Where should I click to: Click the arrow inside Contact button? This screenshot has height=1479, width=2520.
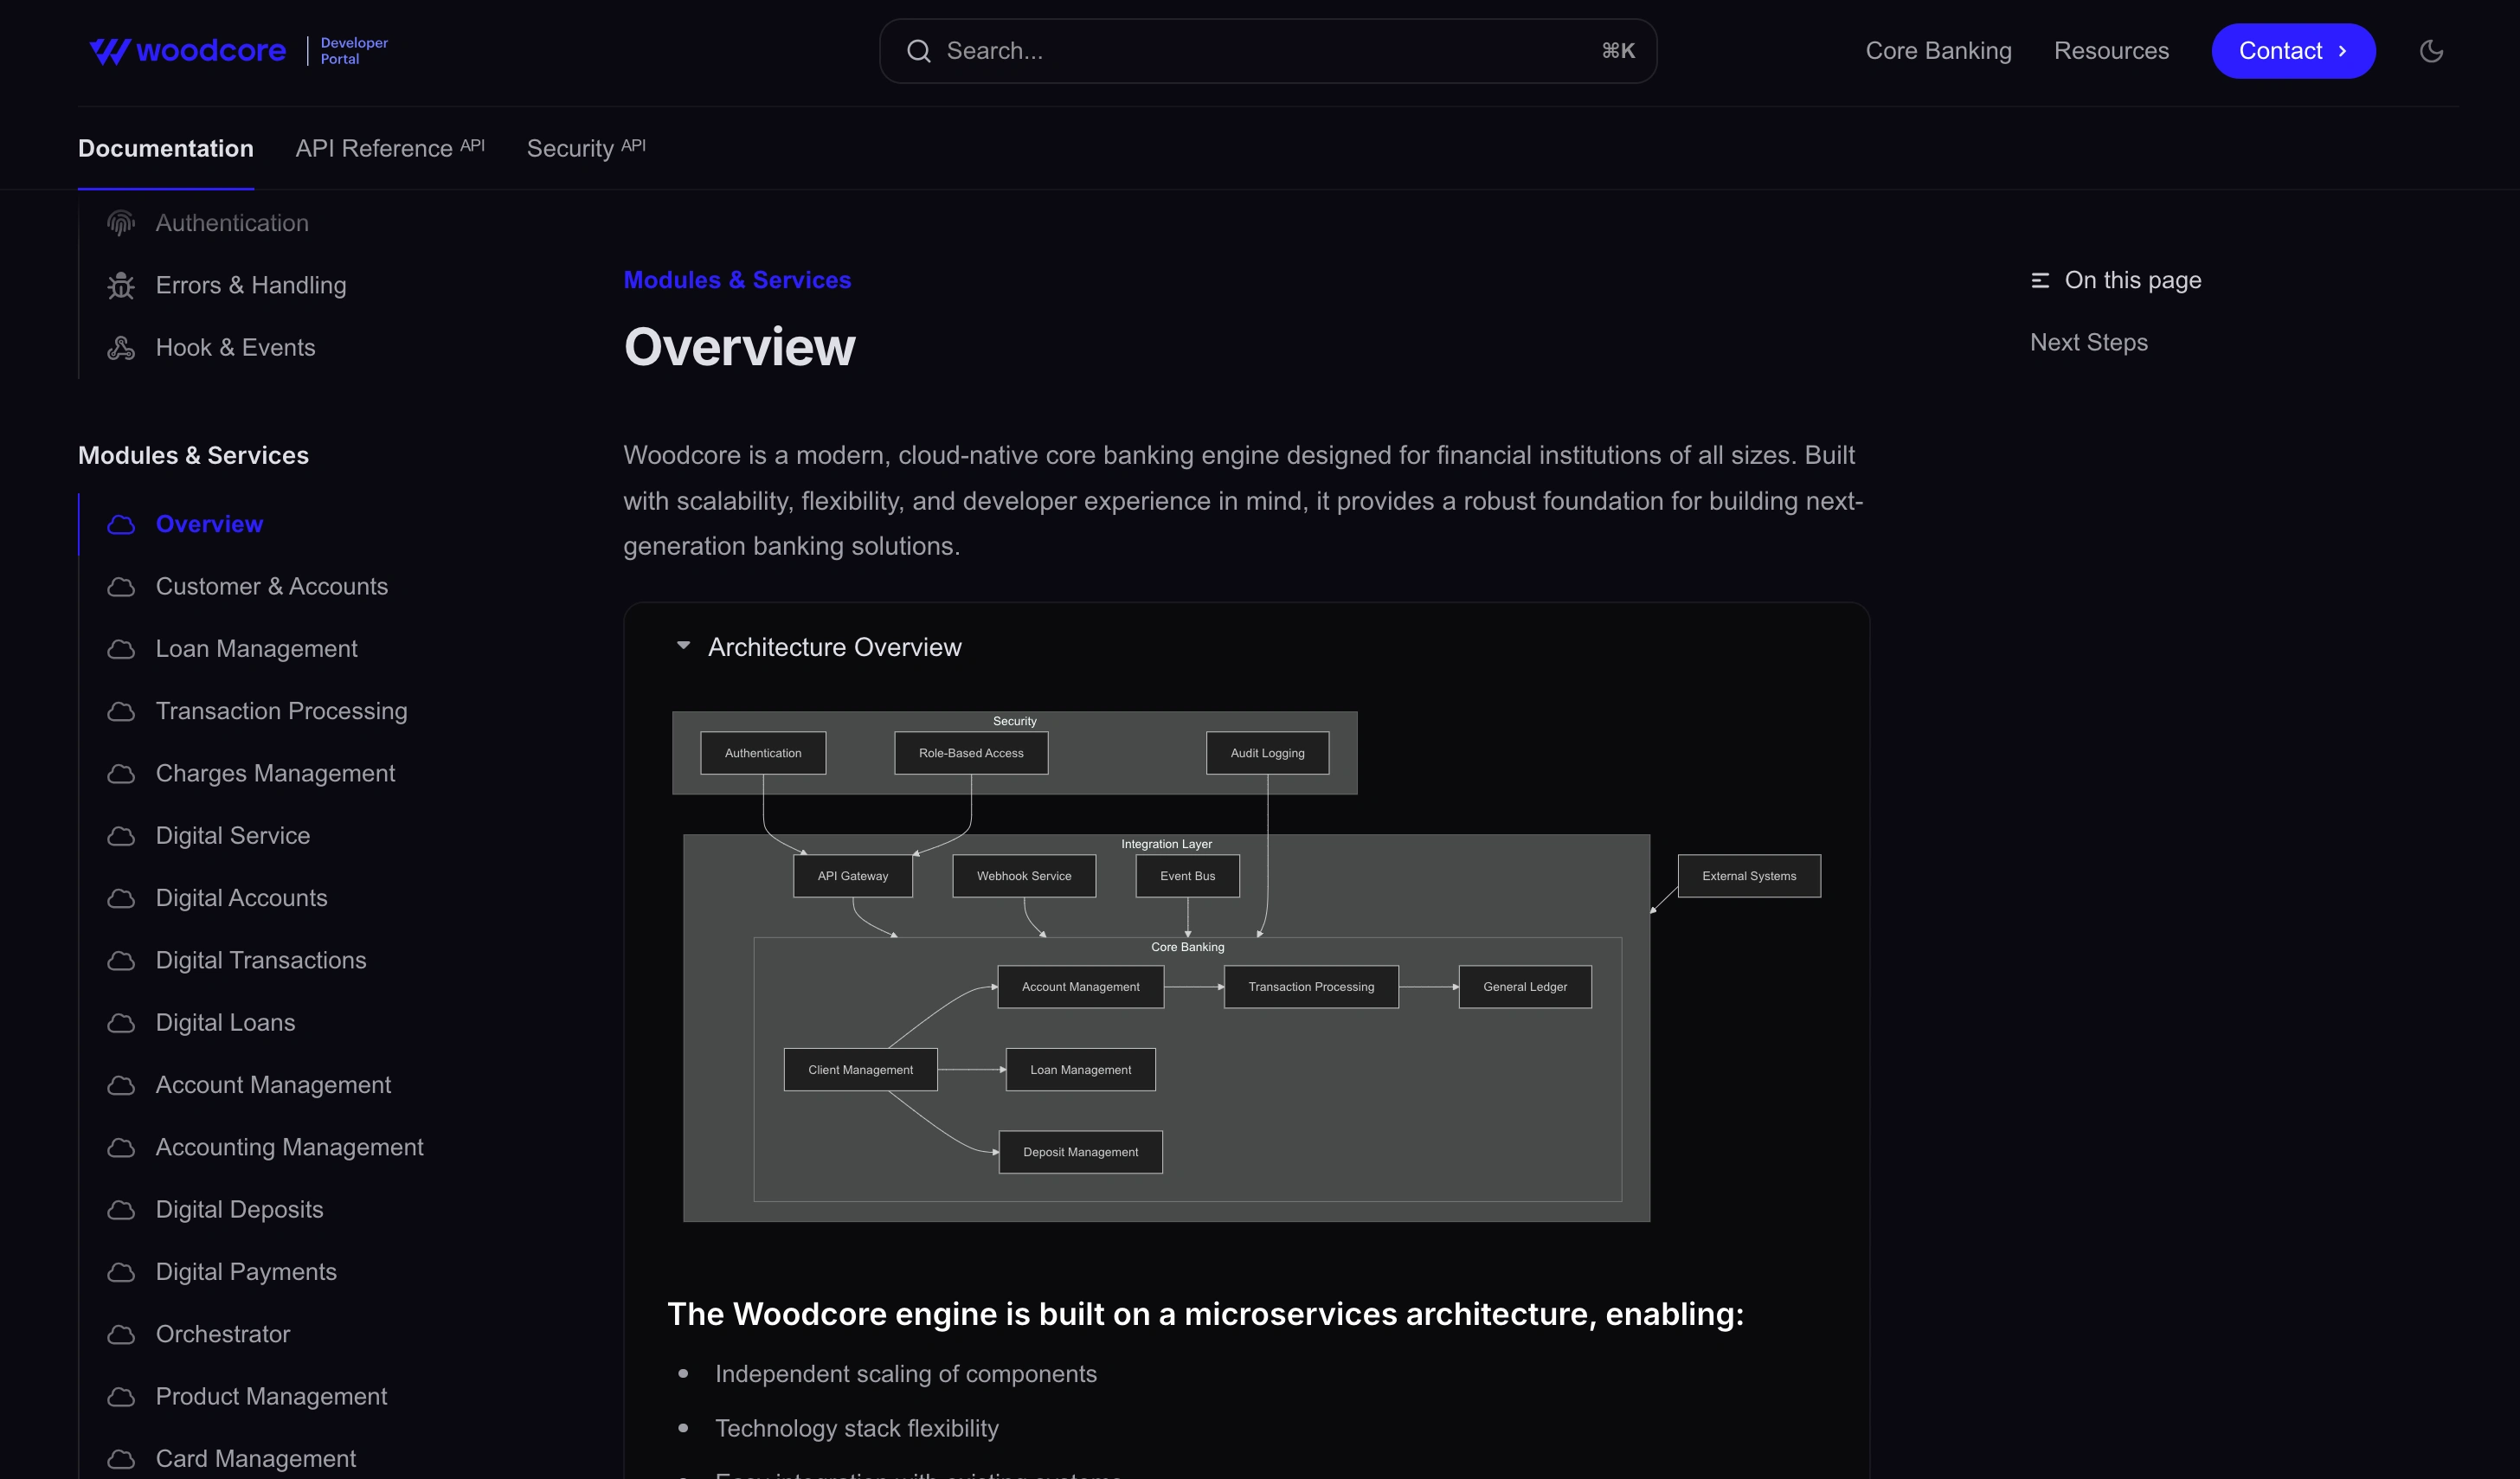click(x=2342, y=51)
